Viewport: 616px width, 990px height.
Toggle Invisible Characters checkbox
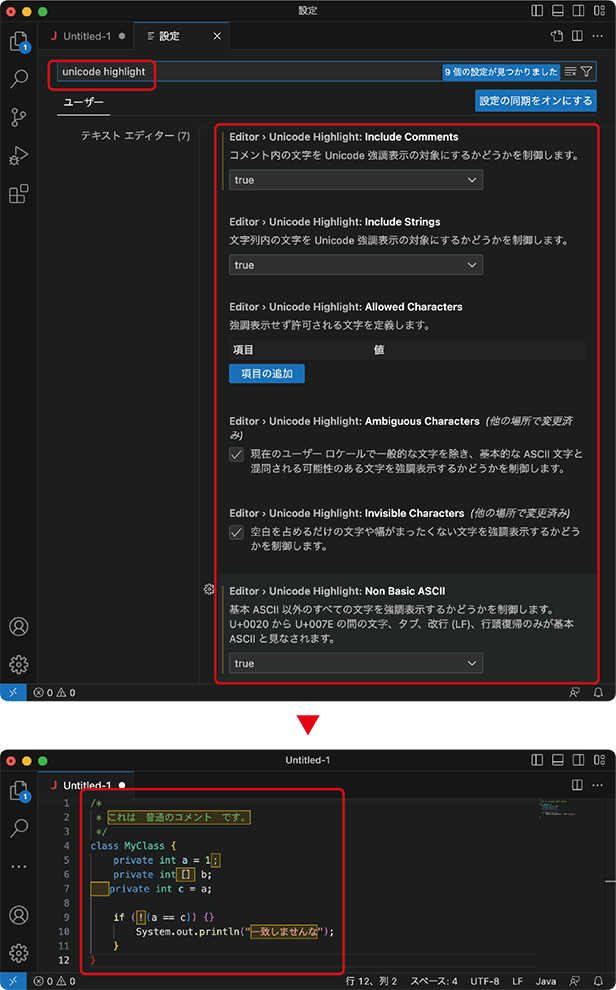236,532
